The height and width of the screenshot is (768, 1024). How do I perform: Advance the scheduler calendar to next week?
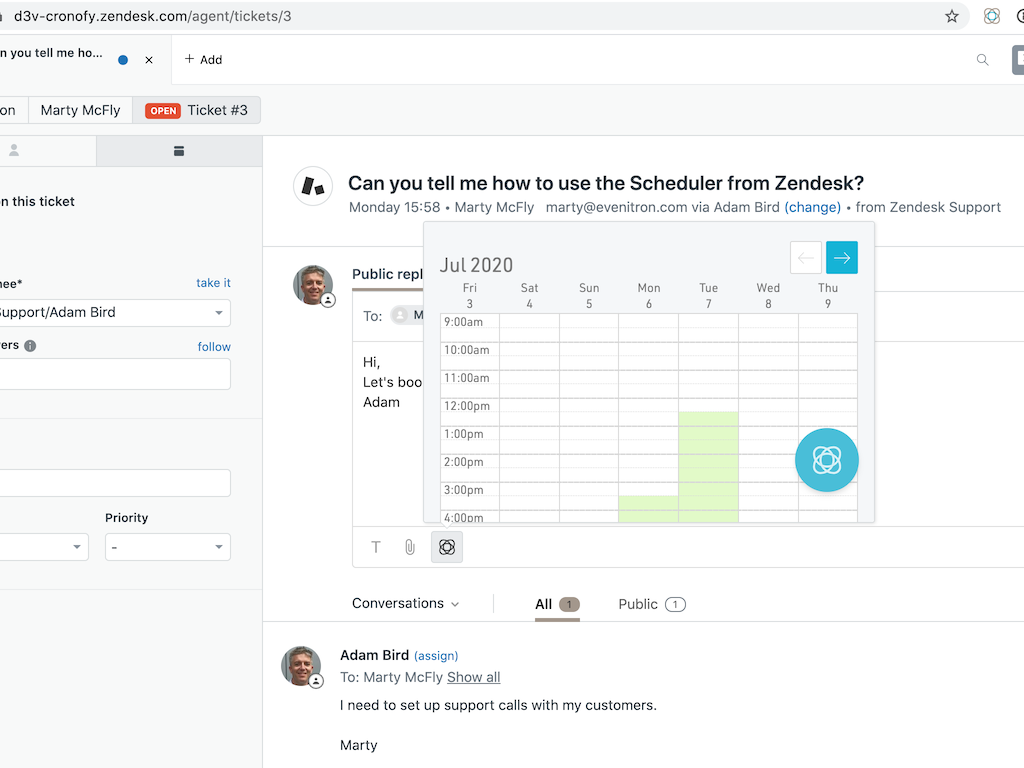pyautogui.click(x=841, y=257)
